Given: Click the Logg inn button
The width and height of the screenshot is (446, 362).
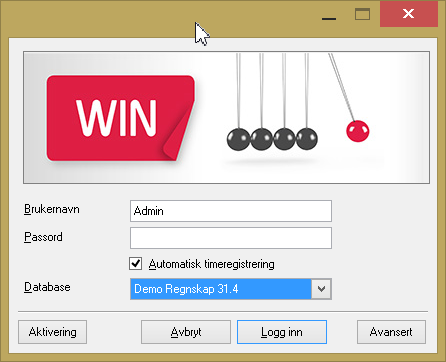Looking at the screenshot, I should point(282,332).
